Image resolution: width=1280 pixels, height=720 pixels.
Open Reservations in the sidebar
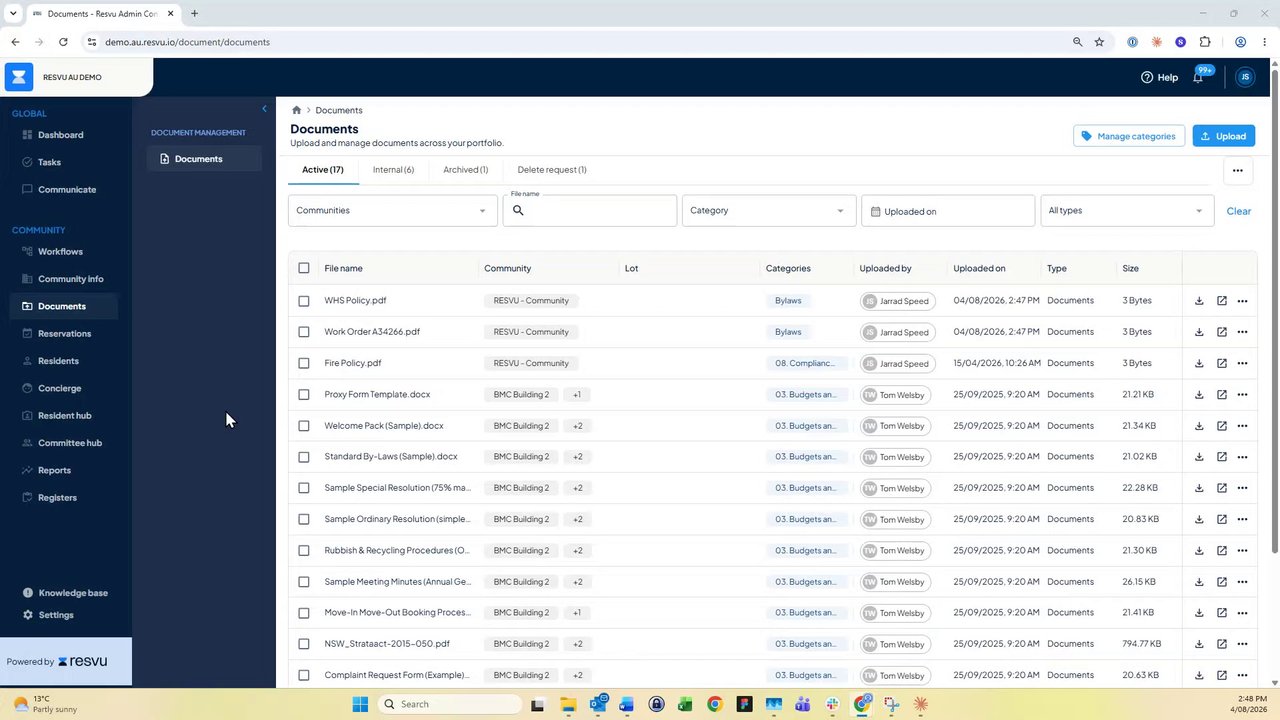tap(64, 334)
